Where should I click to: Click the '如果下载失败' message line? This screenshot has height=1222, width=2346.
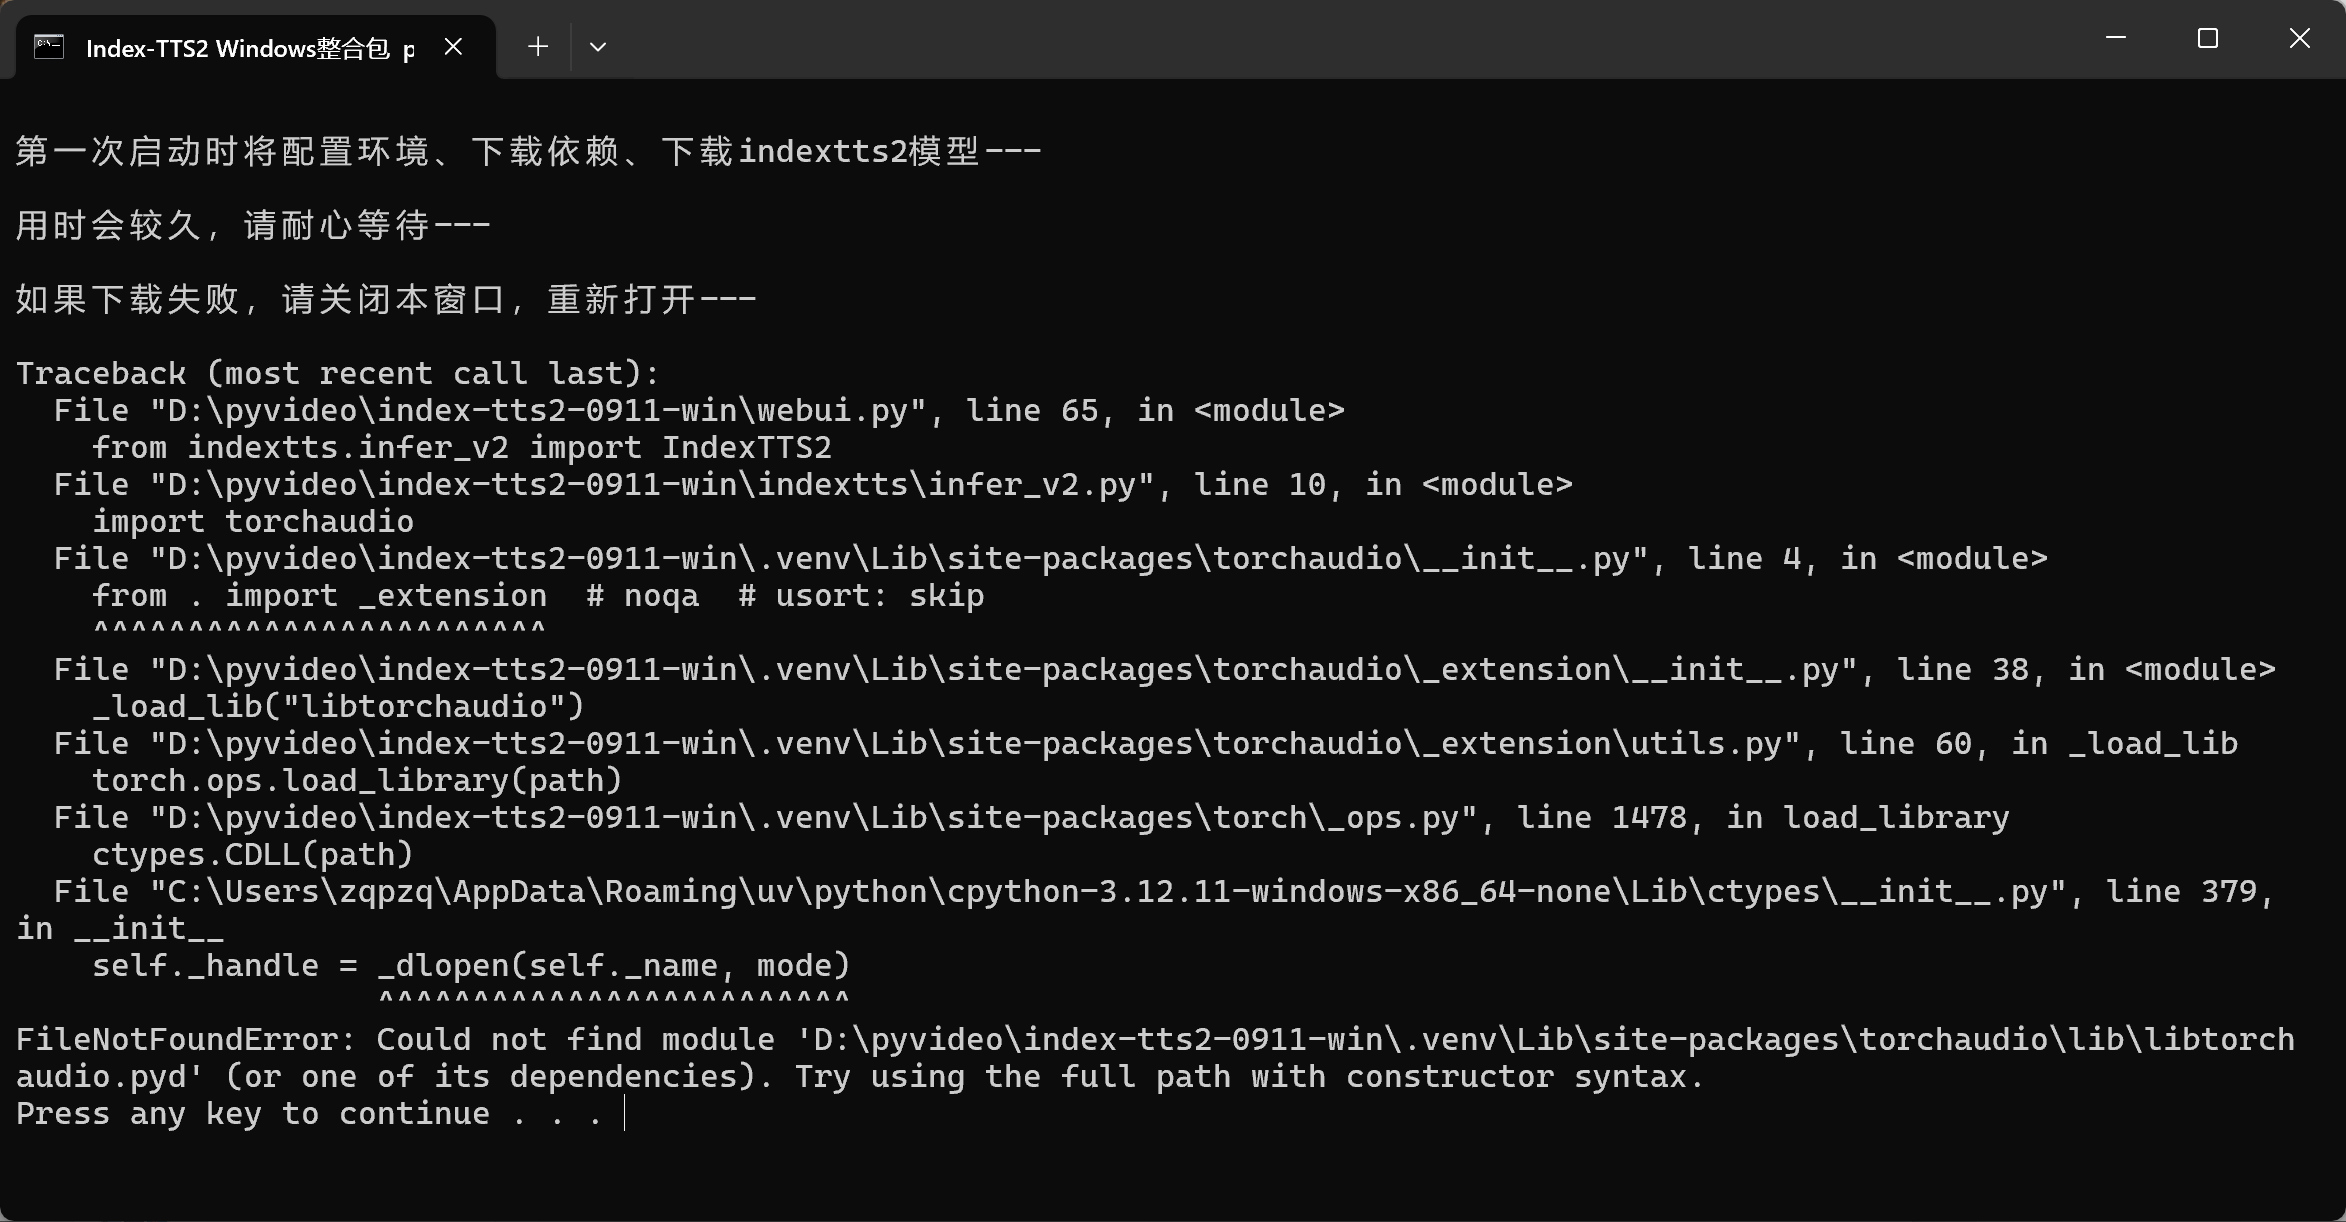click(x=385, y=300)
